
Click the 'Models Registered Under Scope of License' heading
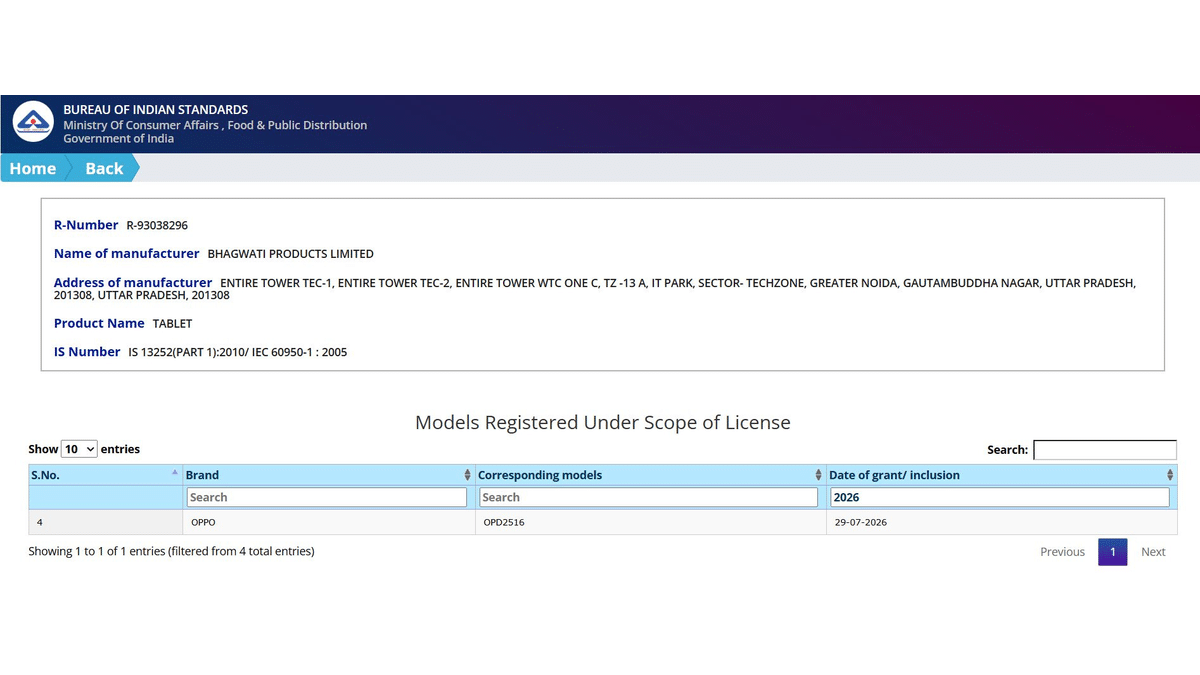pyautogui.click(x=603, y=423)
